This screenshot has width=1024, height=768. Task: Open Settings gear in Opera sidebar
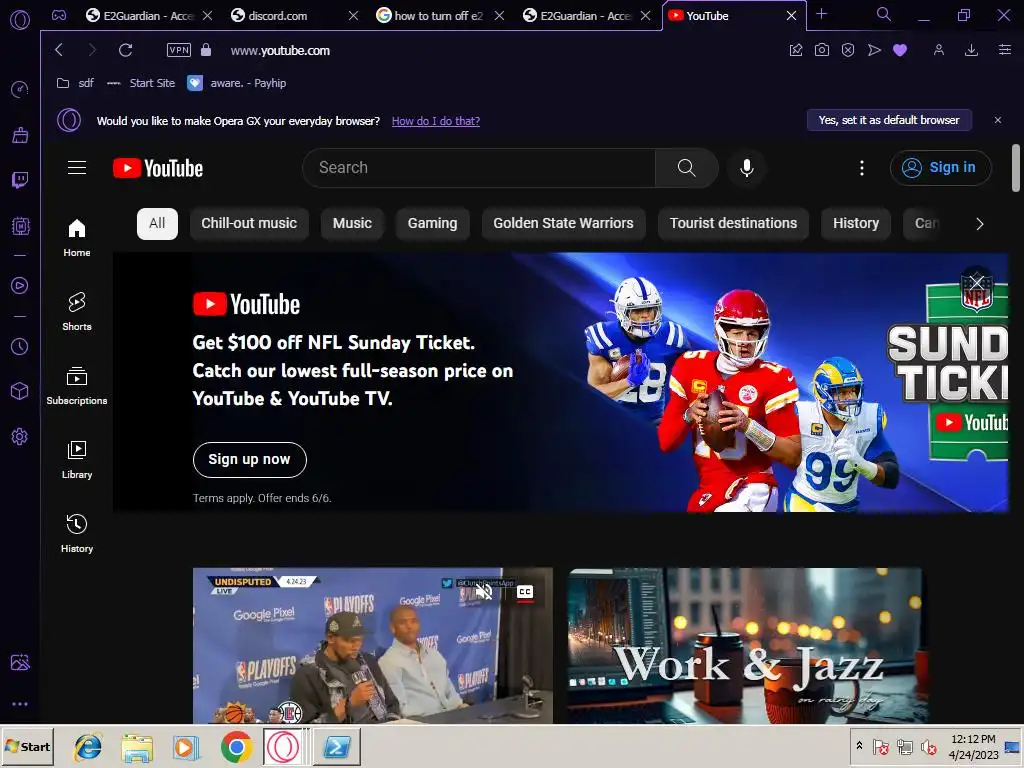pos(20,436)
